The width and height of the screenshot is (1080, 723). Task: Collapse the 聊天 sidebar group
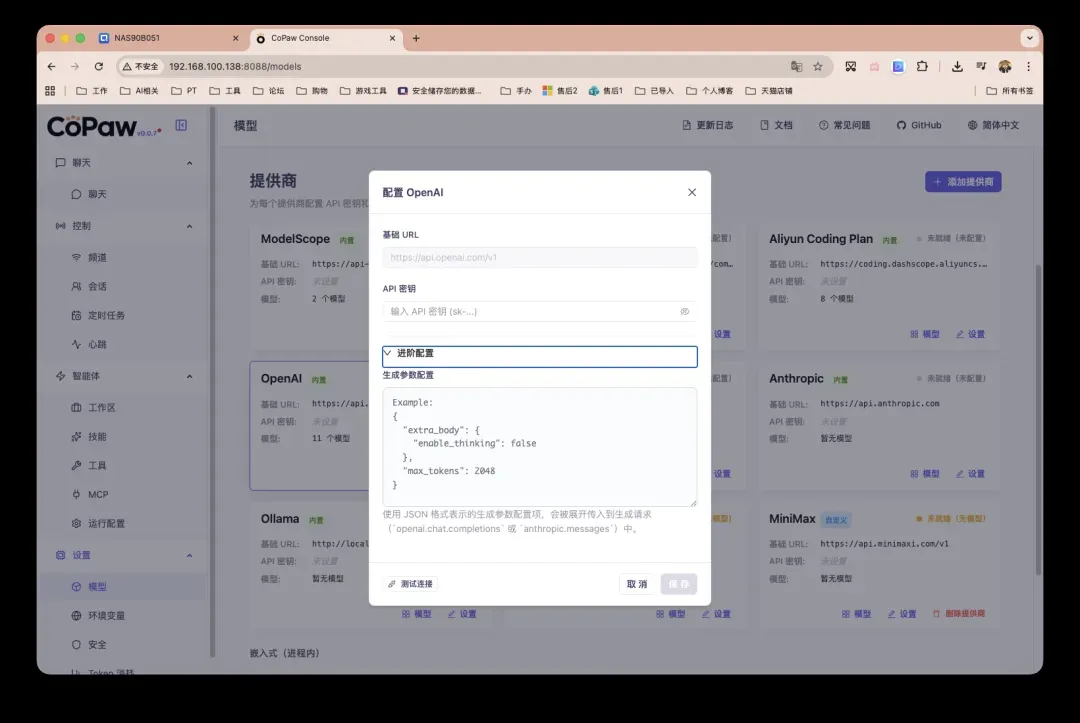[x=190, y=163]
